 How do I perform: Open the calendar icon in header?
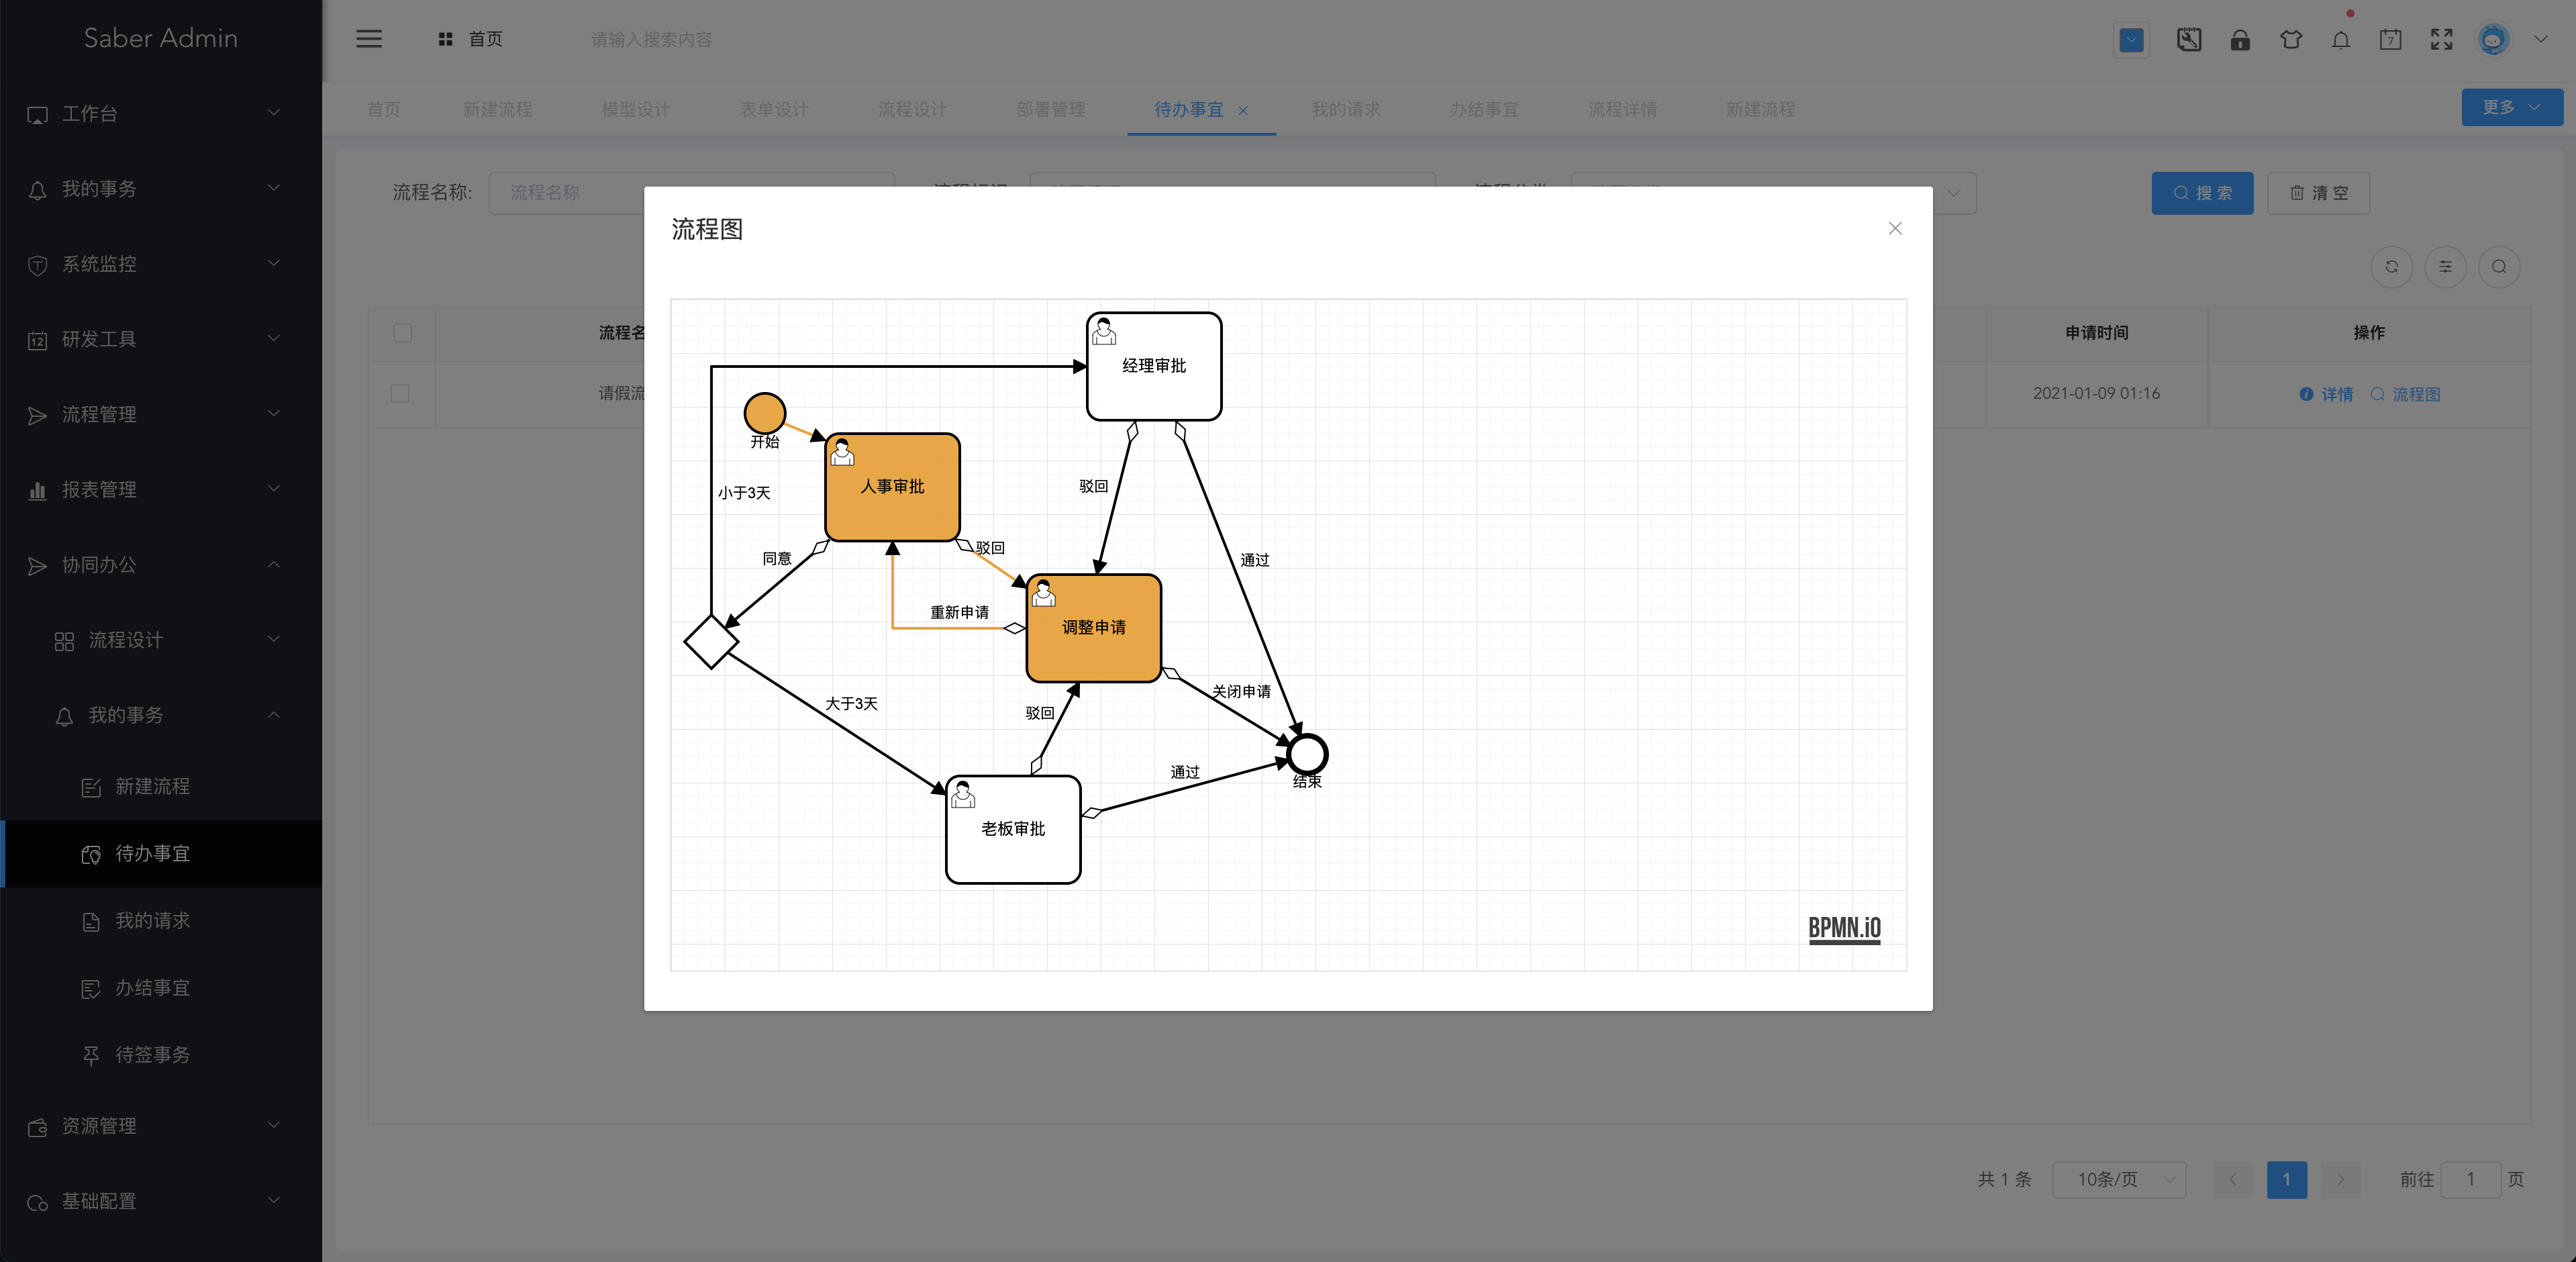(2391, 40)
